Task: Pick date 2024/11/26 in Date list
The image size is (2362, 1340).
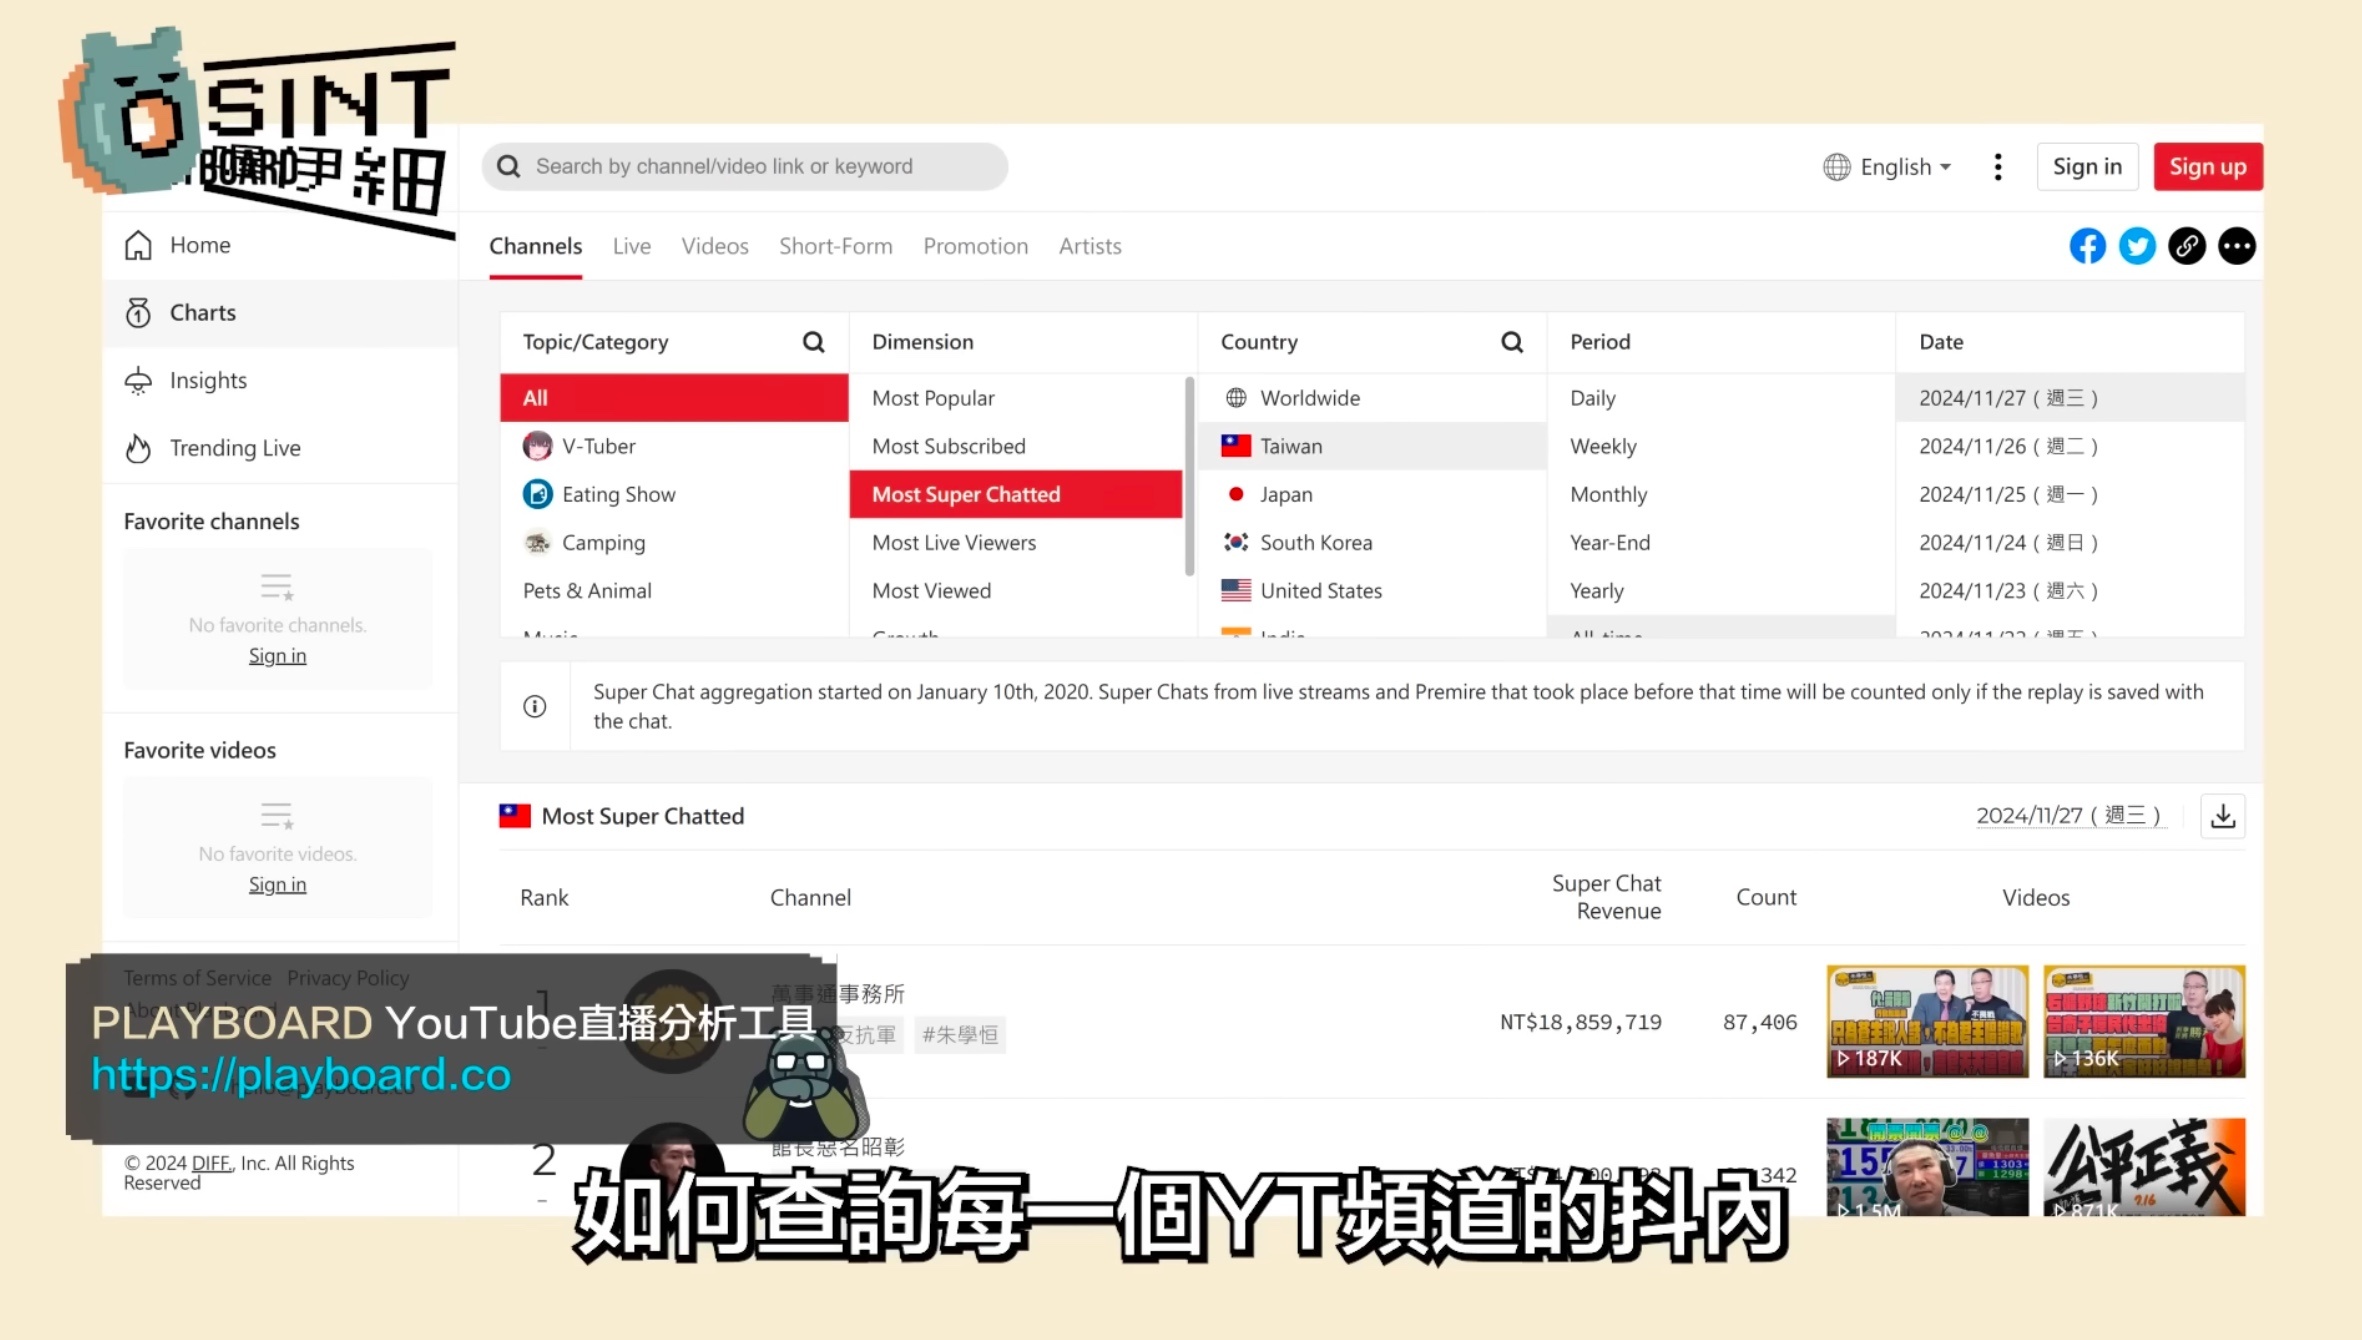Action: click(2070, 446)
